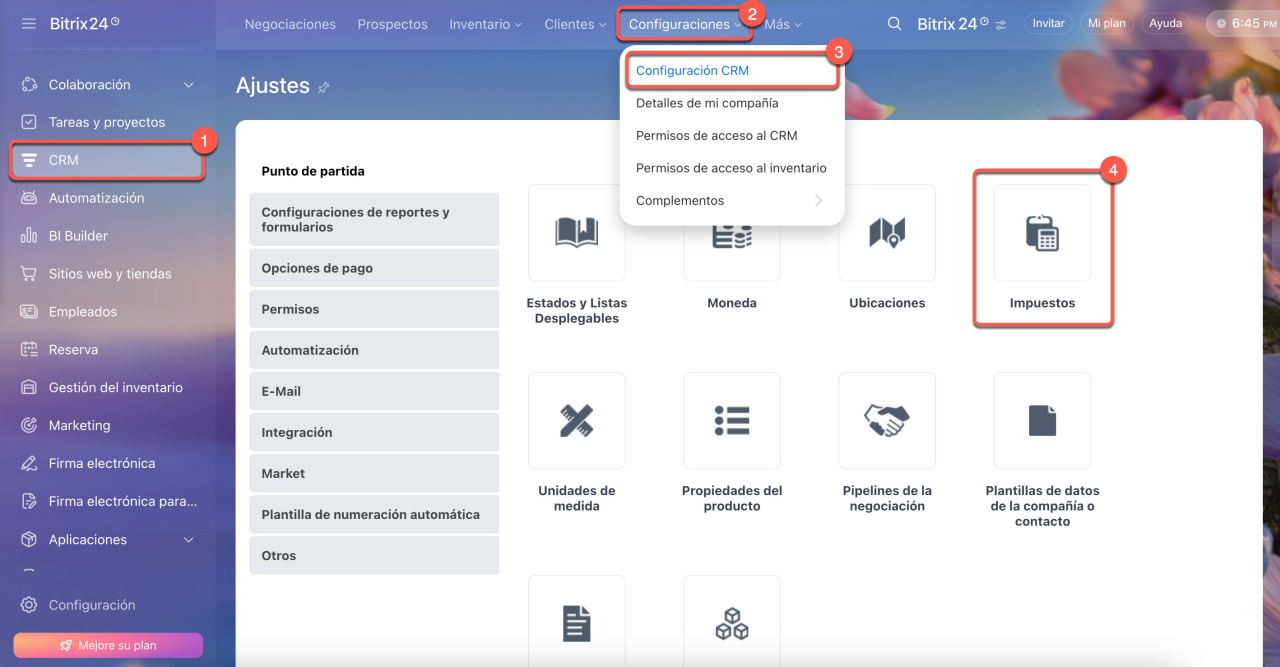Screen dimensions: 1280x667
Task: Choose Permisos de acceso al CRM
Action: (716, 136)
